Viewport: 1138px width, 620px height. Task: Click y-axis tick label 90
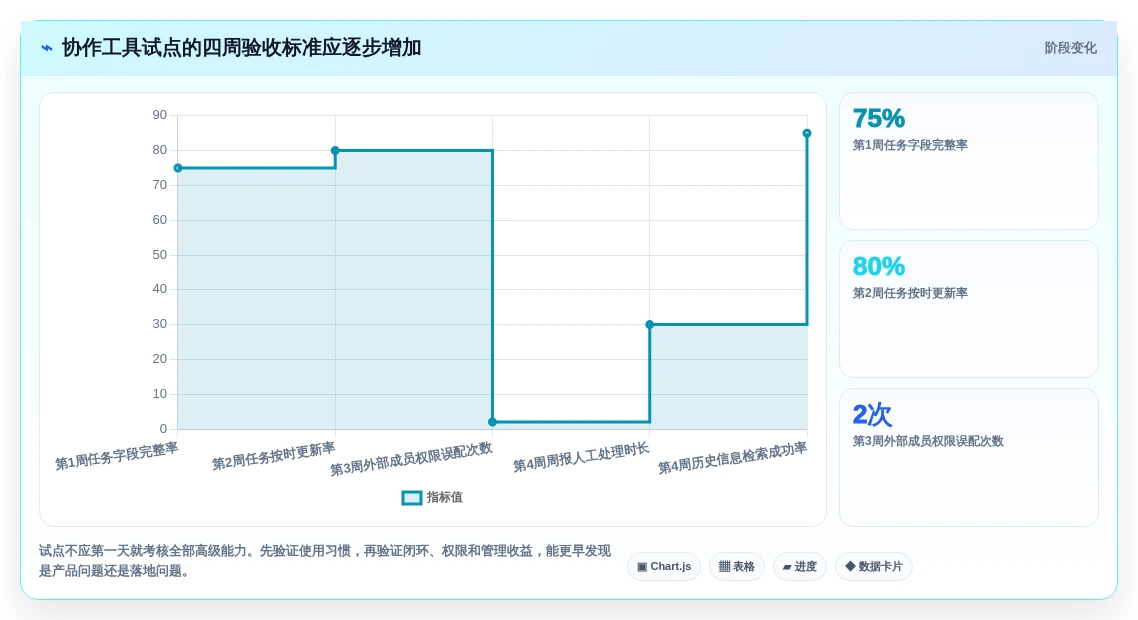[160, 115]
